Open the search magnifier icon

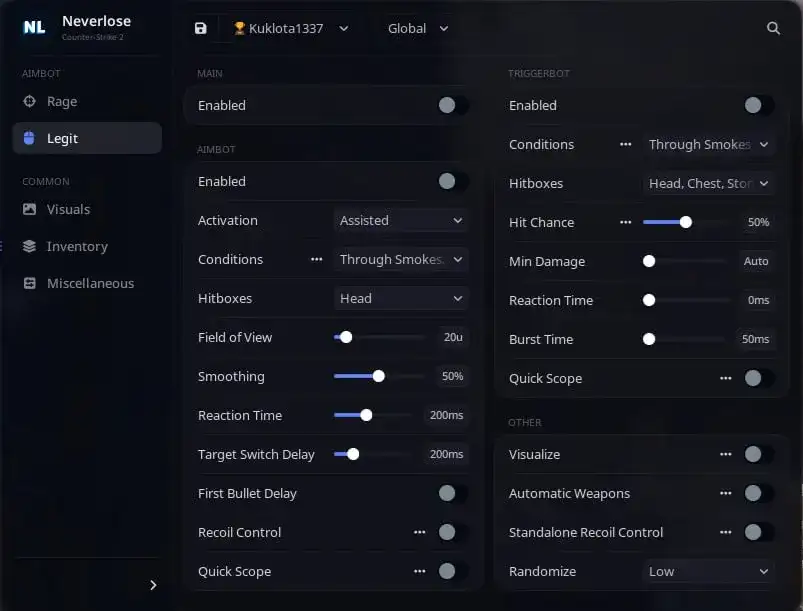coord(773,28)
